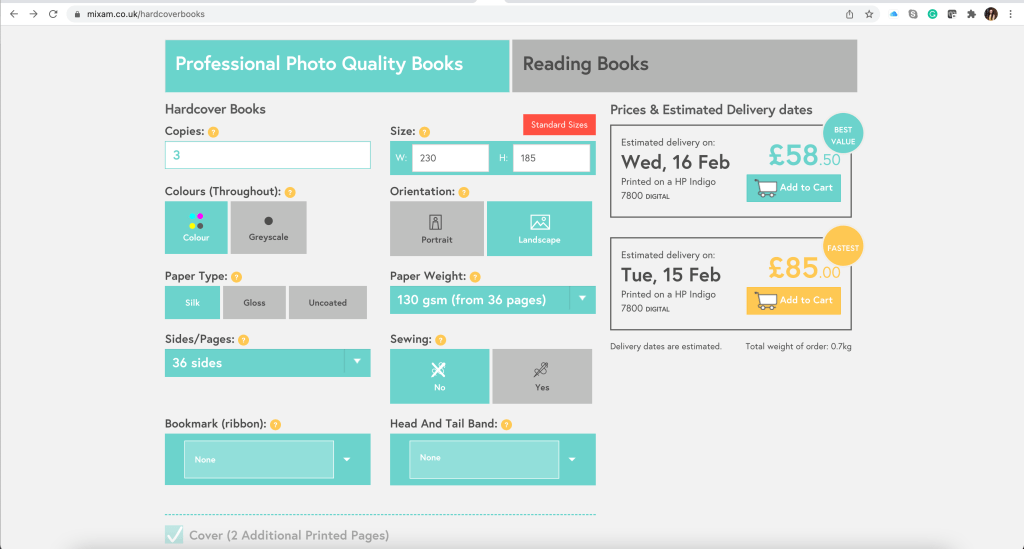The width and height of the screenshot is (1024, 549).
Task: Click the help icon next to Paper Weight
Action: click(x=475, y=277)
